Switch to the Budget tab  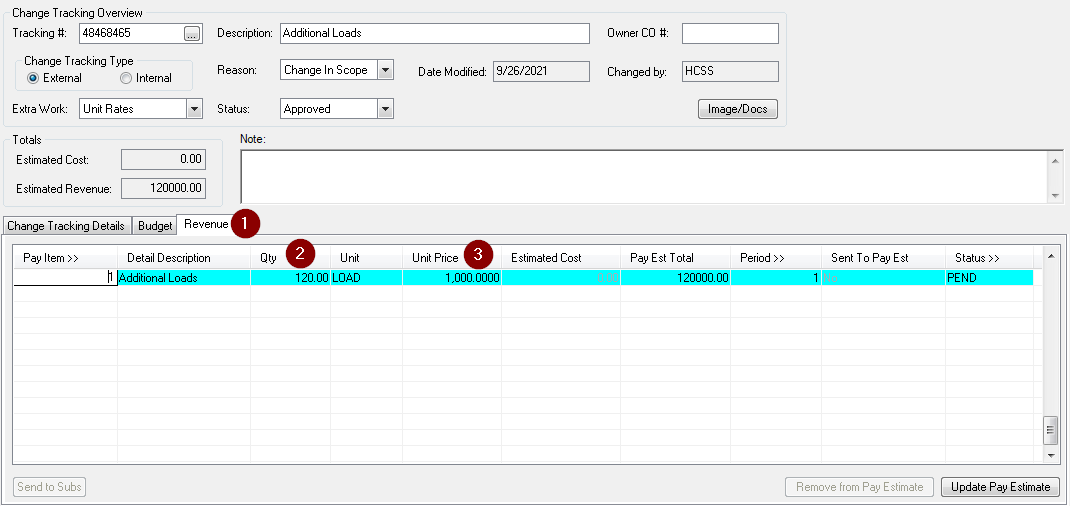click(155, 226)
